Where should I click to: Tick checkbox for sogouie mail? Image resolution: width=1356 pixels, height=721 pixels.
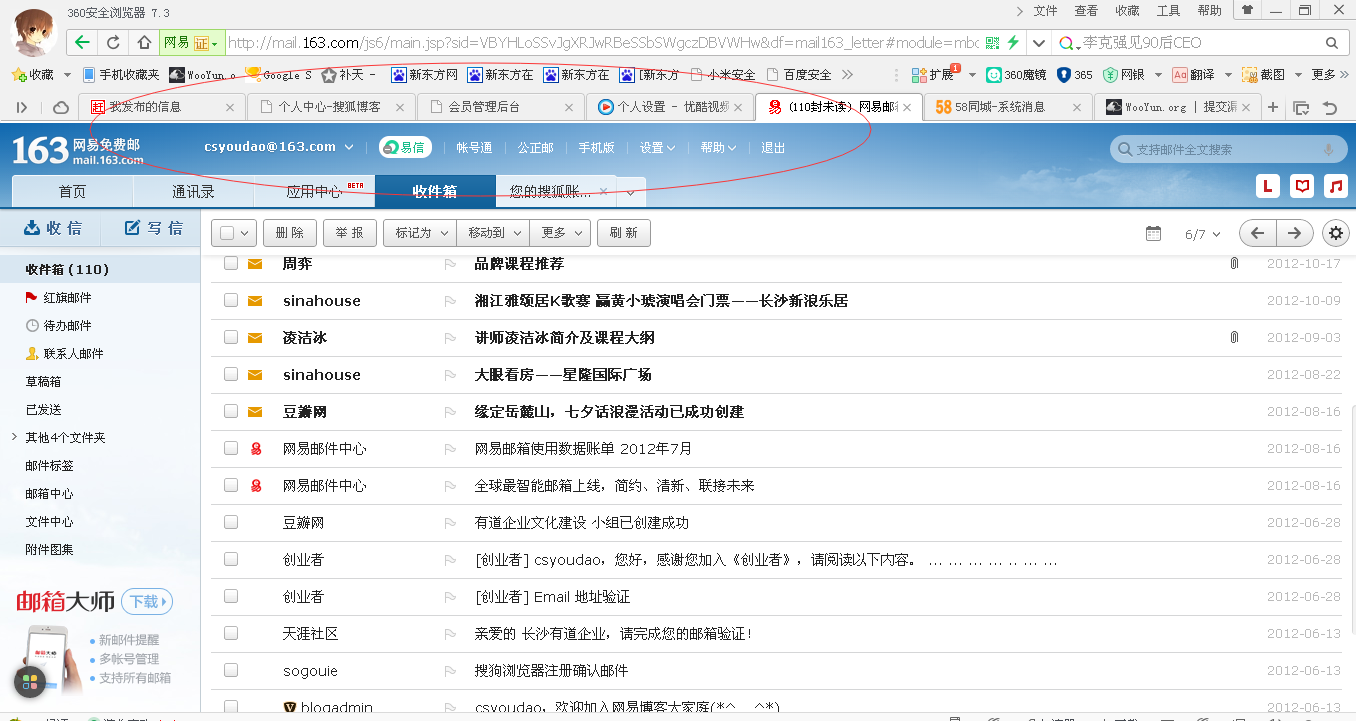(231, 670)
